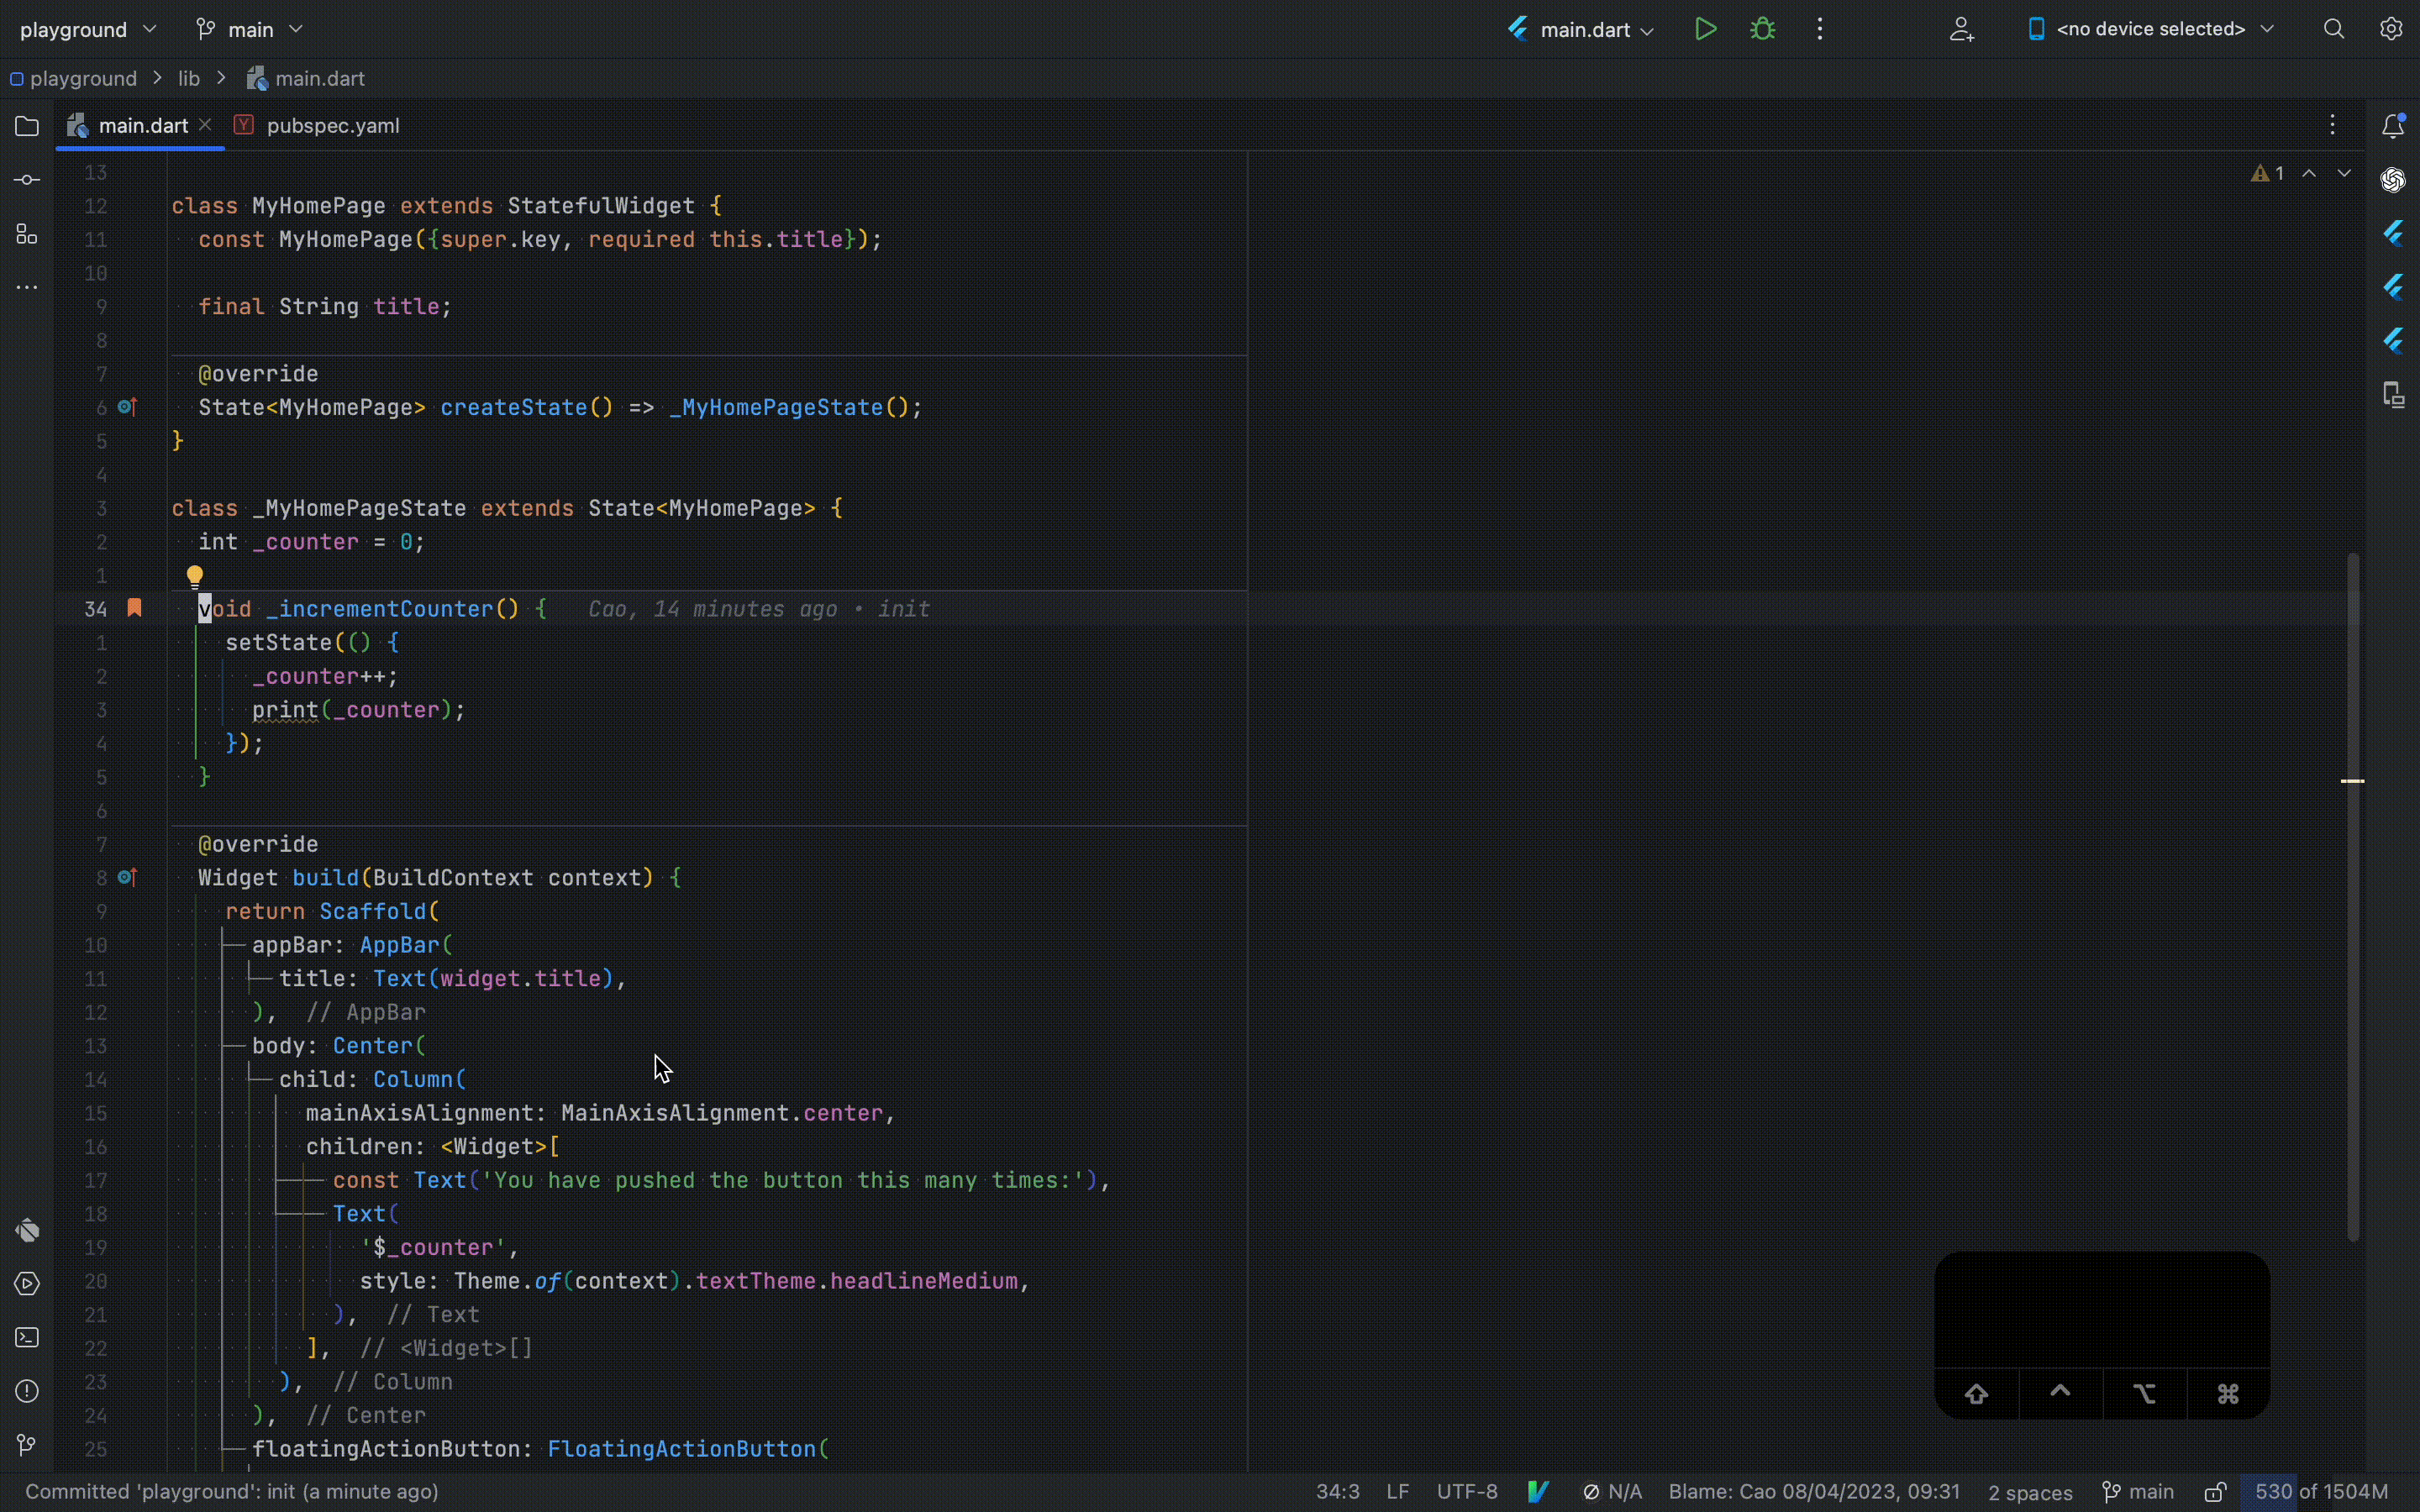
Task: Toggle the bookmark on line 34
Action: 134,608
